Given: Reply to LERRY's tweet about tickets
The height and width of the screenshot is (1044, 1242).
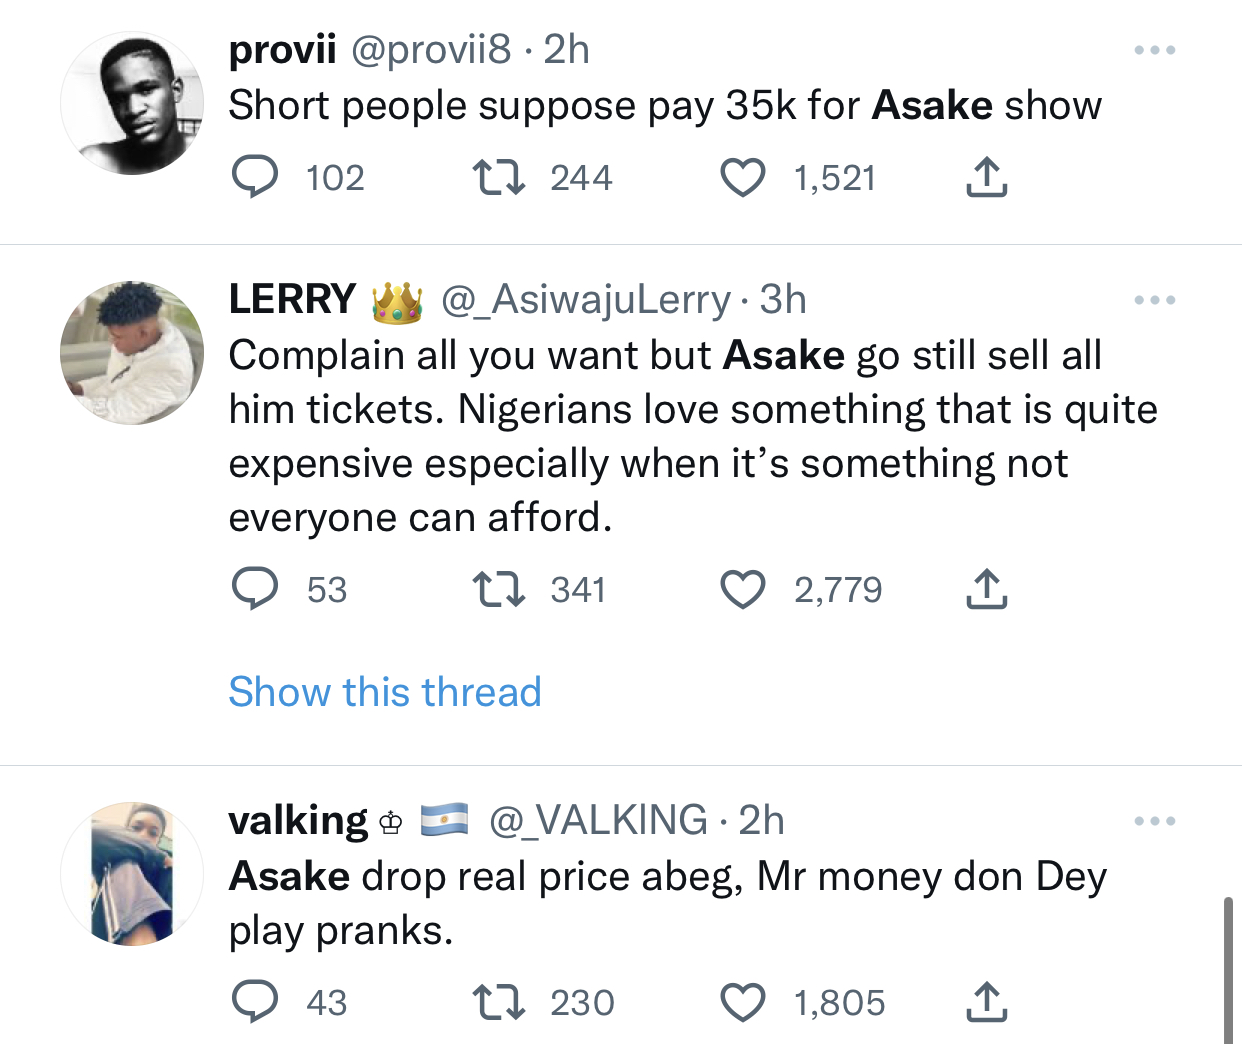Looking at the screenshot, I should (x=255, y=589).
